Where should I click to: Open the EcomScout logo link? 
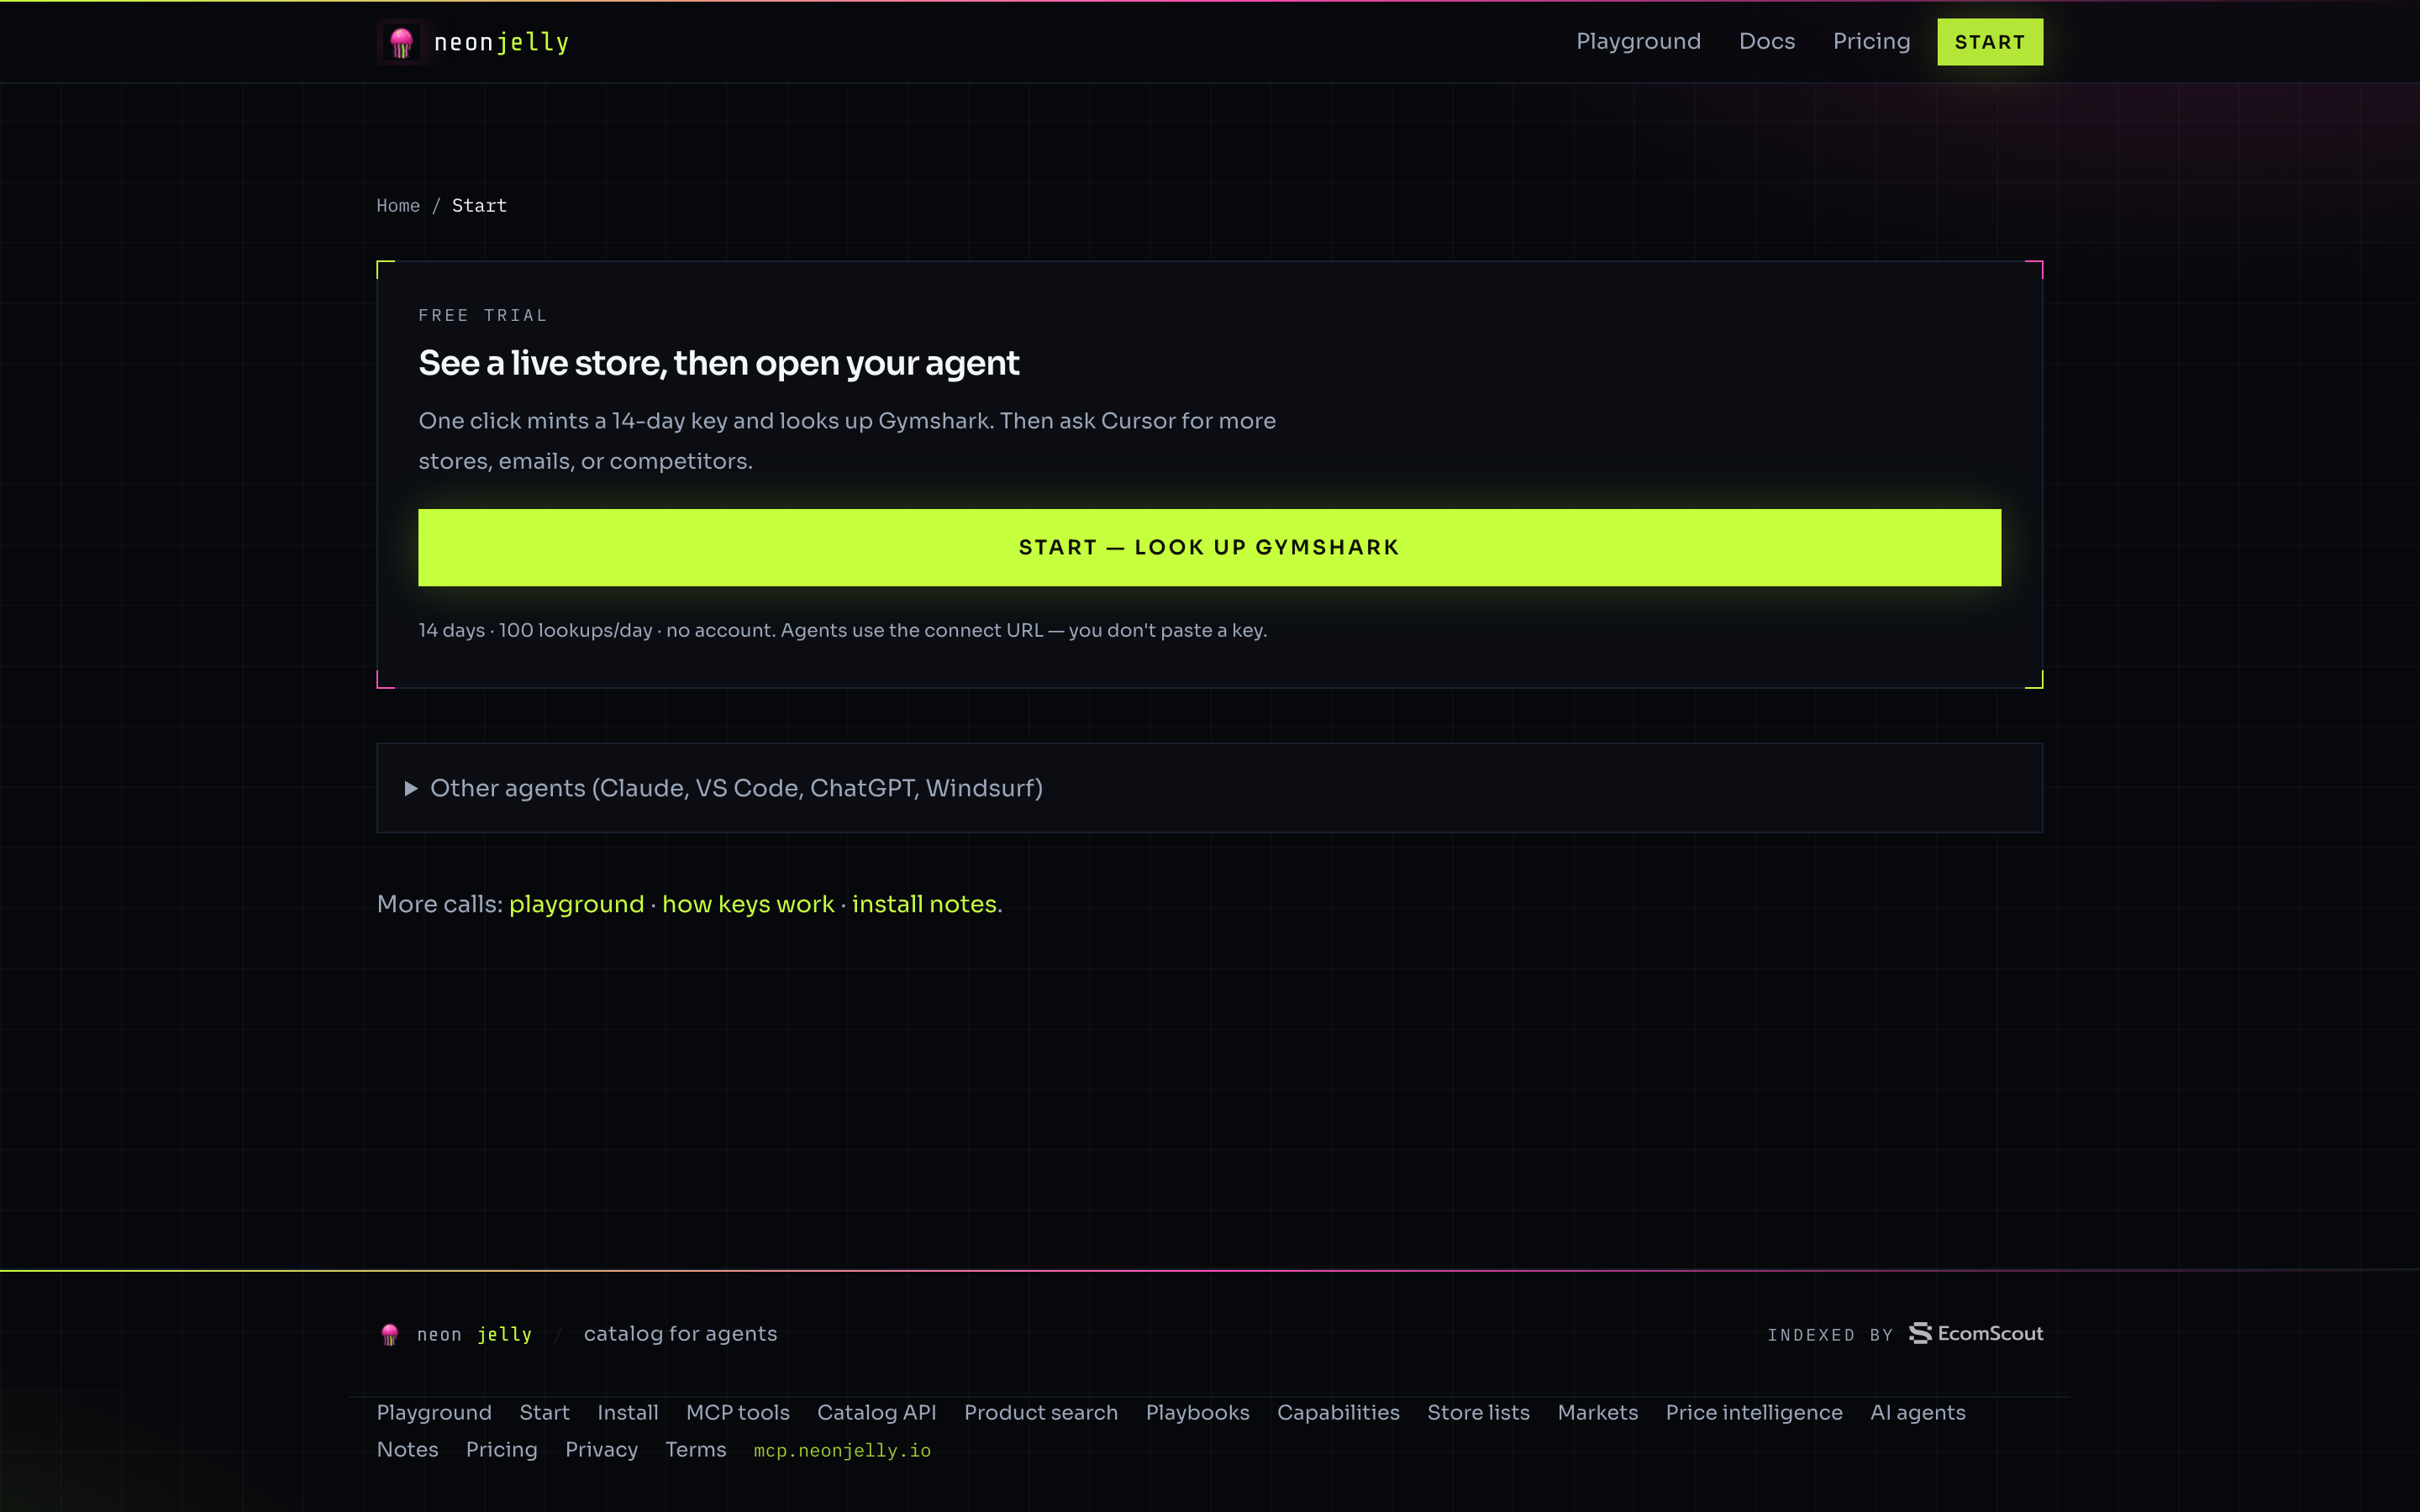click(x=1975, y=1333)
